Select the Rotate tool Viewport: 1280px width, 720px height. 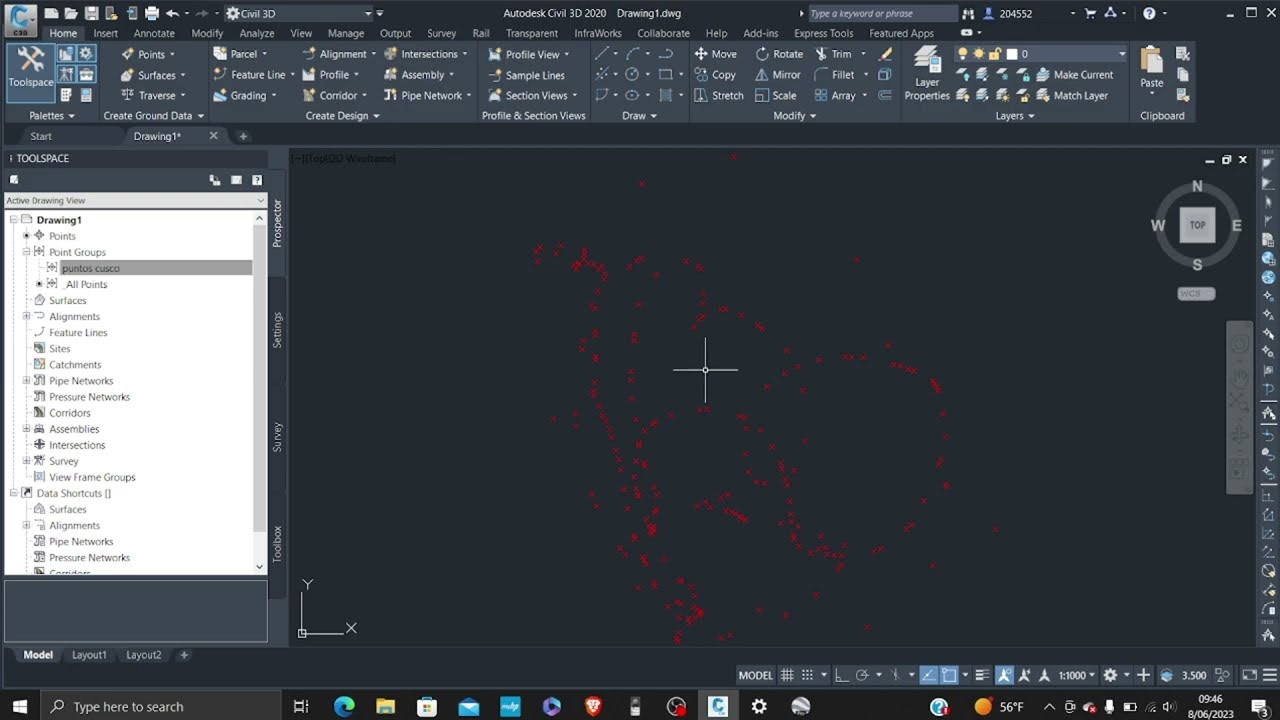(x=779, y=54)
